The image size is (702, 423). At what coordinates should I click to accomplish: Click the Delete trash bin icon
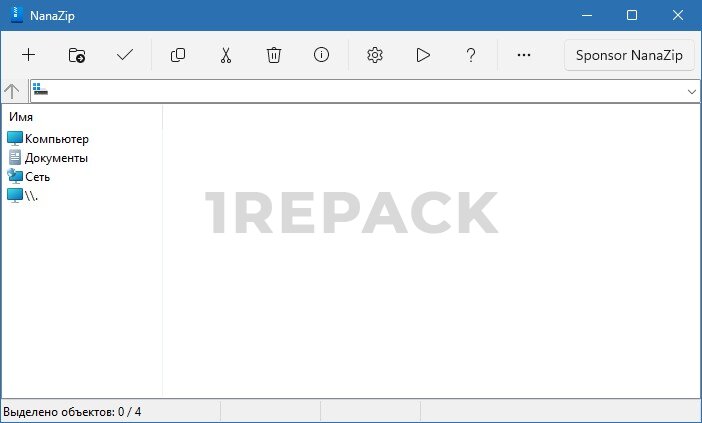(274, 55)
